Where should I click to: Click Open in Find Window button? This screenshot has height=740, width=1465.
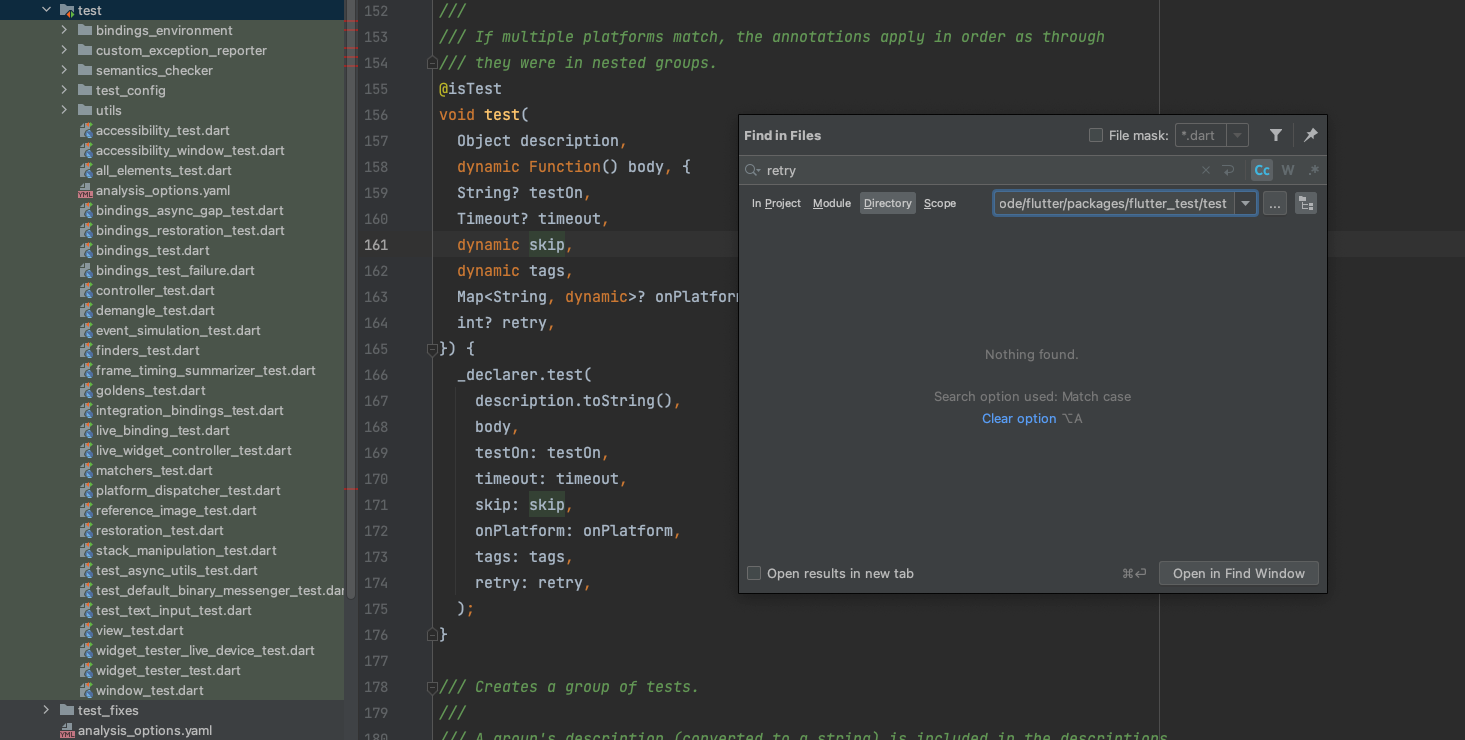click(1239, 573)
